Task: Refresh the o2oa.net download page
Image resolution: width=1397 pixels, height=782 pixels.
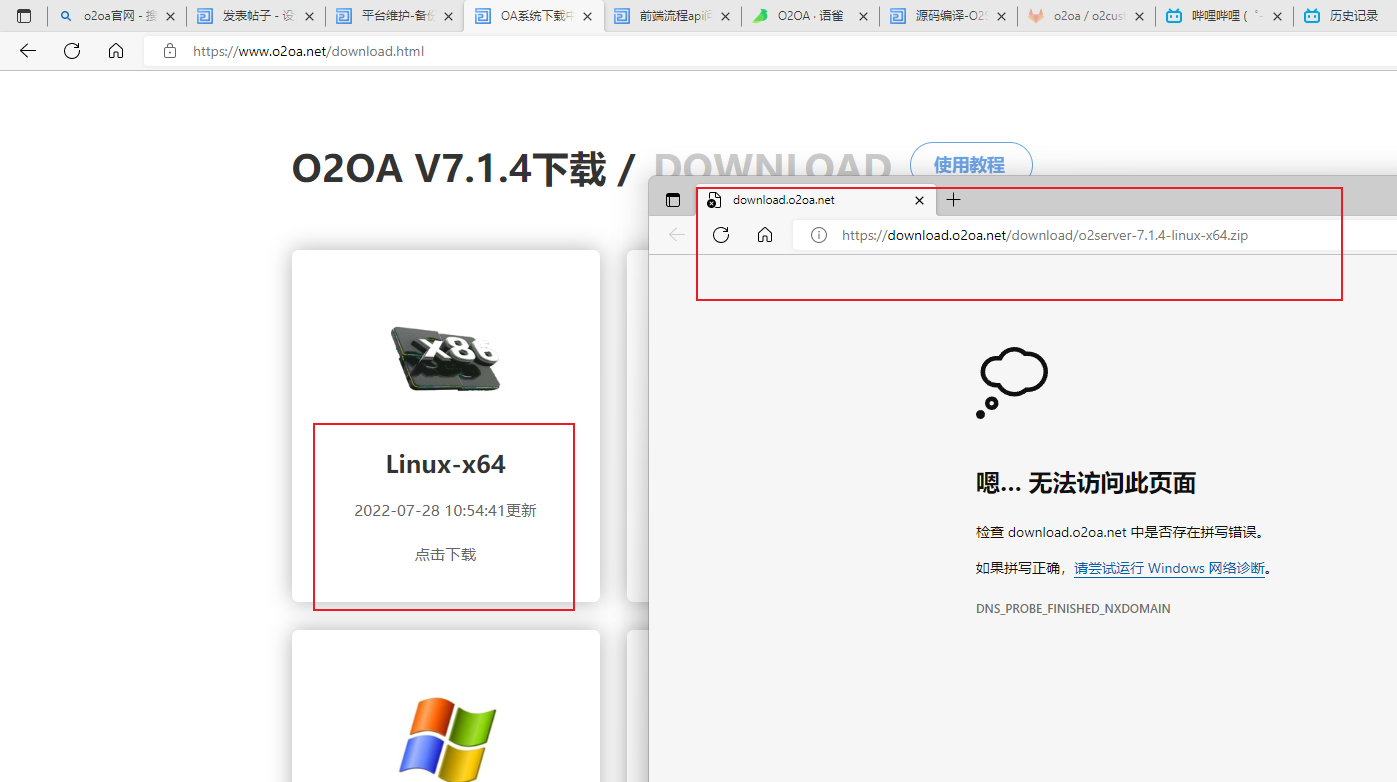Action: (72, 51)
